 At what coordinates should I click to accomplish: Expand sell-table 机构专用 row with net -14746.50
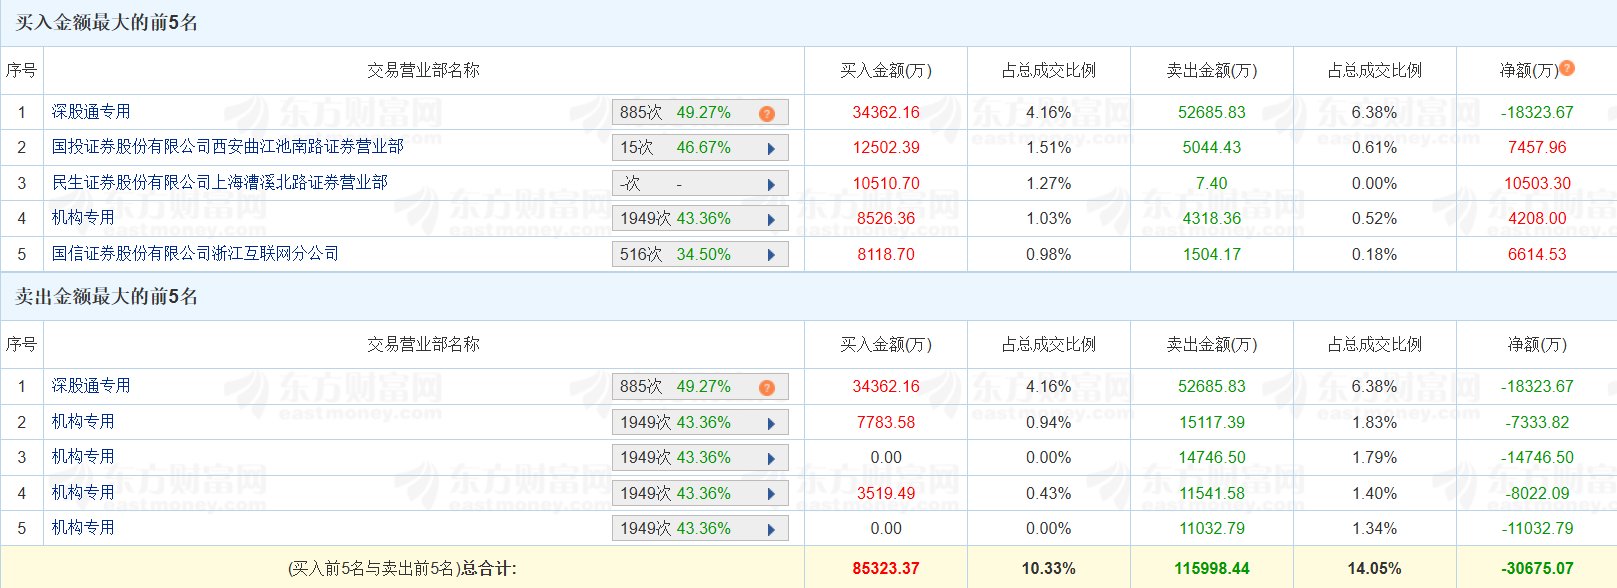[771, 459]
